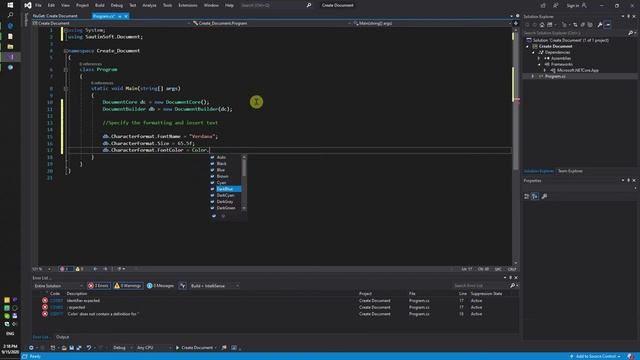
Task: Expand the Microsoft.NETCore.App node
Action: pos(544,70)
